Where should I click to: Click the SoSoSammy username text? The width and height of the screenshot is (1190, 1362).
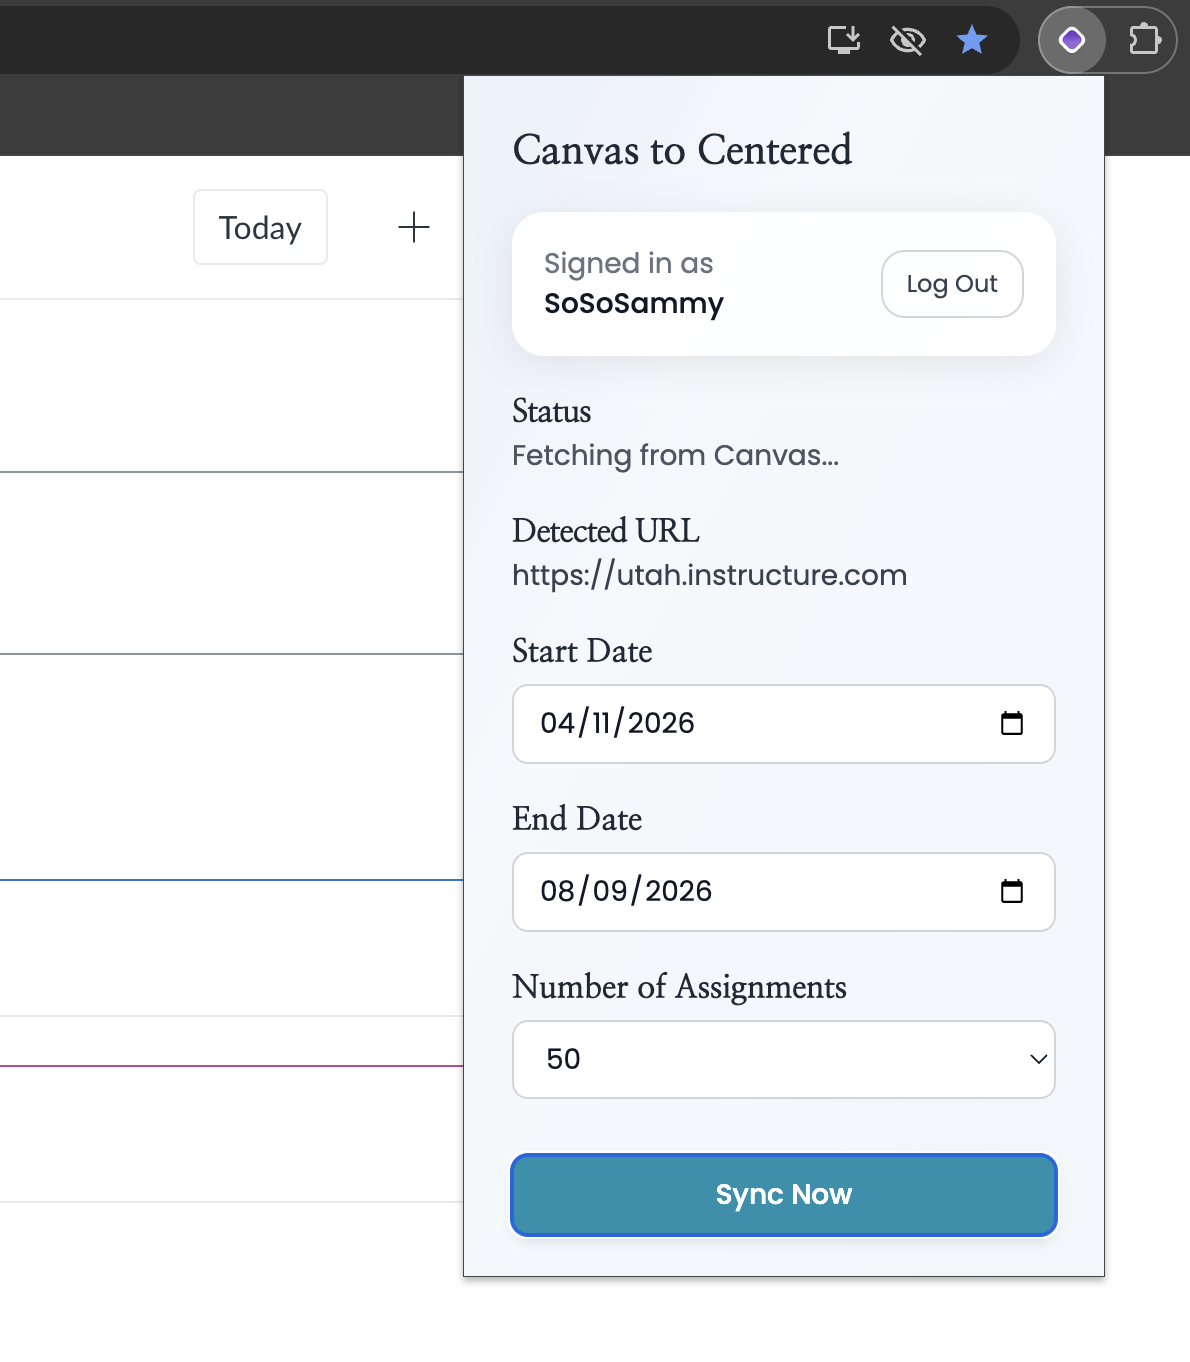point(634,303)
